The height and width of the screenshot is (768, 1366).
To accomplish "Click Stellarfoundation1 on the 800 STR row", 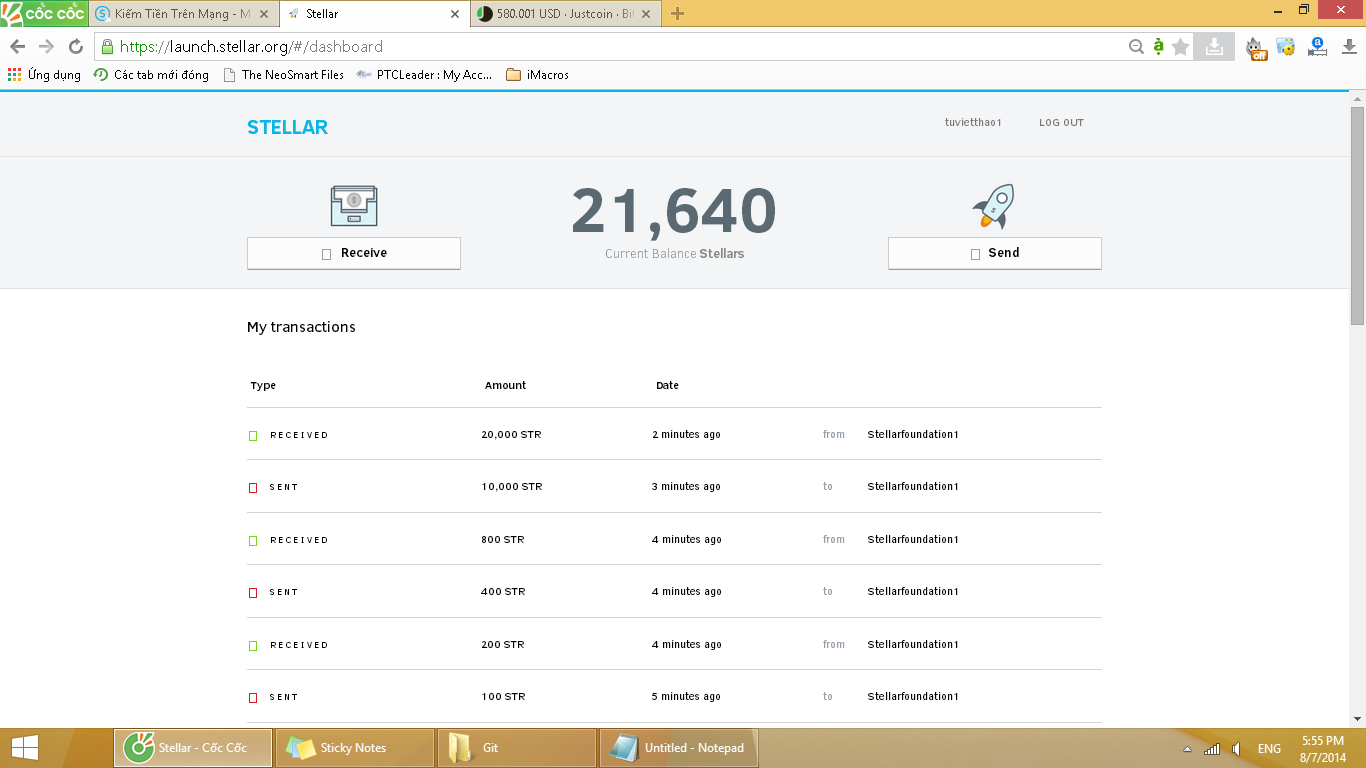I will 913,540.
